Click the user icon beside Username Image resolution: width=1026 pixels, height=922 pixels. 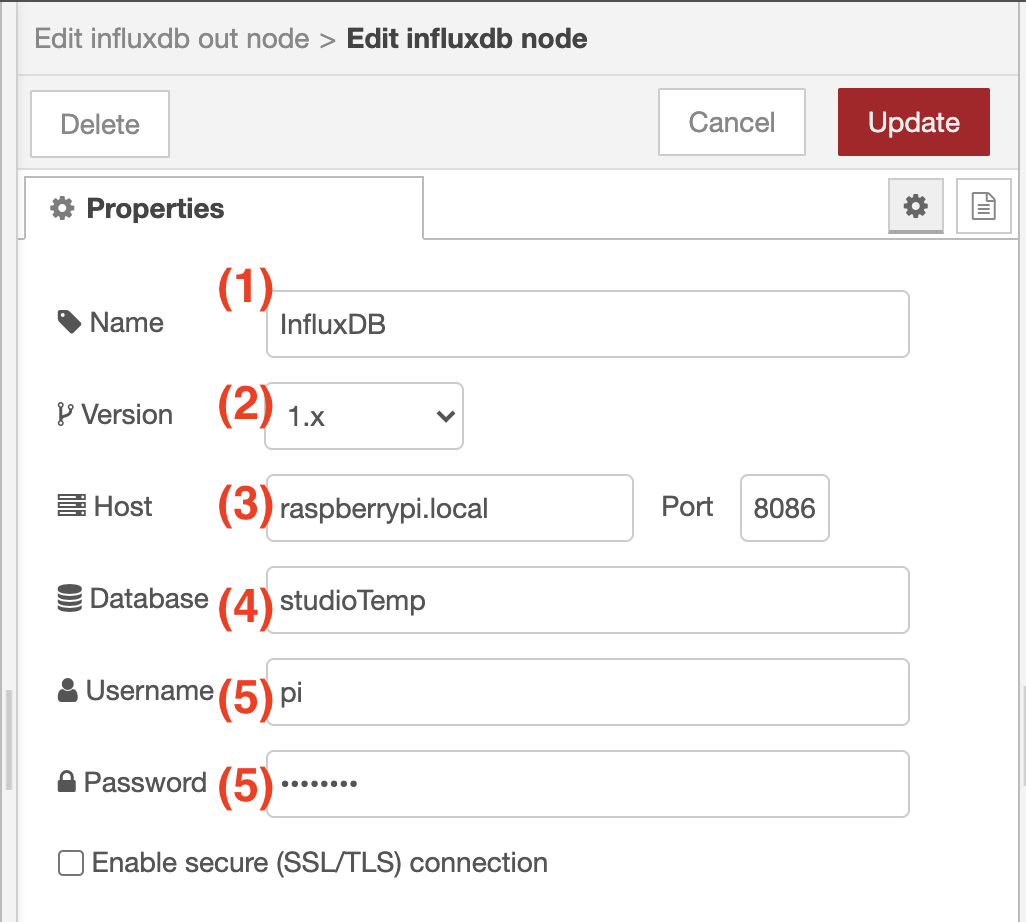click(x=67, y=690)
